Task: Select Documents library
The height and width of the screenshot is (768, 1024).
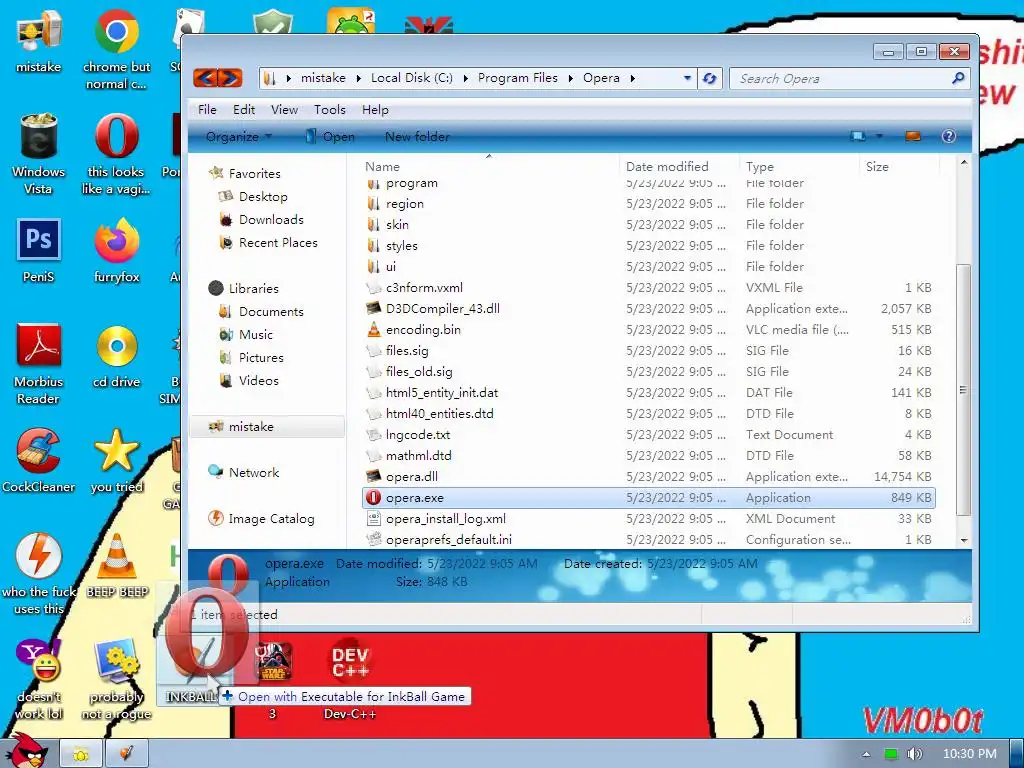Action: point(271,312)
